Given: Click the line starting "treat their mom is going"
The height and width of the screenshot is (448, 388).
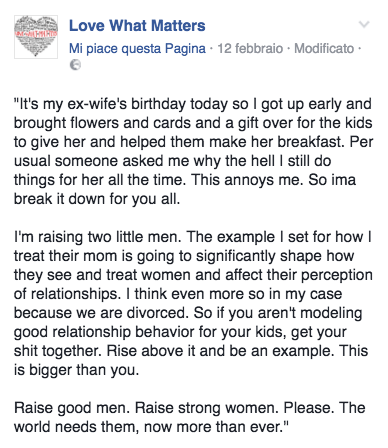Looking at the screenshot, I should pos(184,256).
